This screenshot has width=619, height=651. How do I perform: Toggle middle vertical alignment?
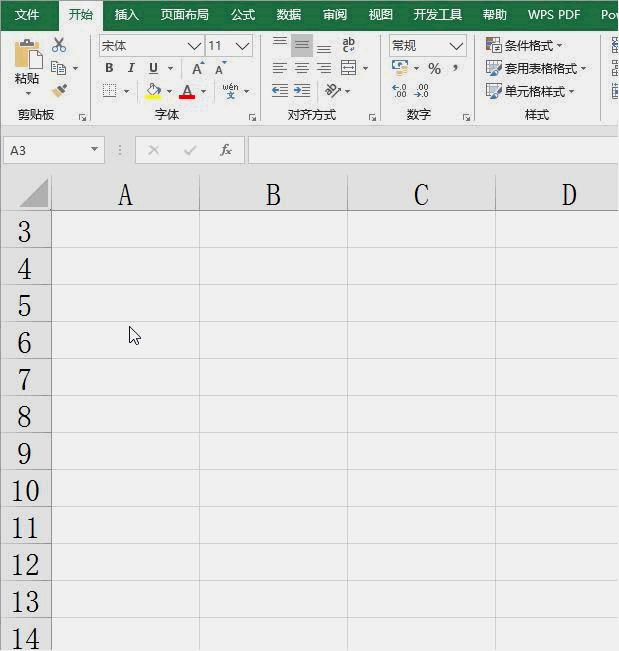[301, 46]
